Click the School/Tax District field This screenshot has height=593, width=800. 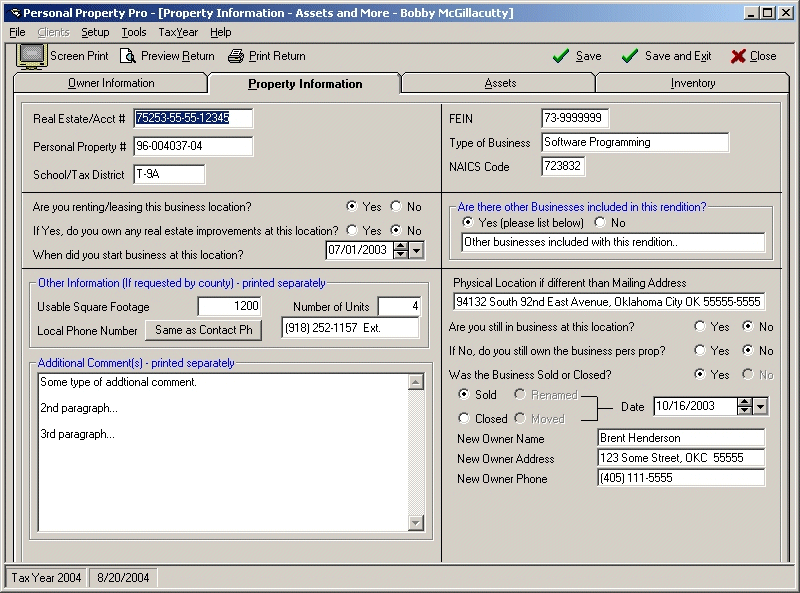coord(169,175)
